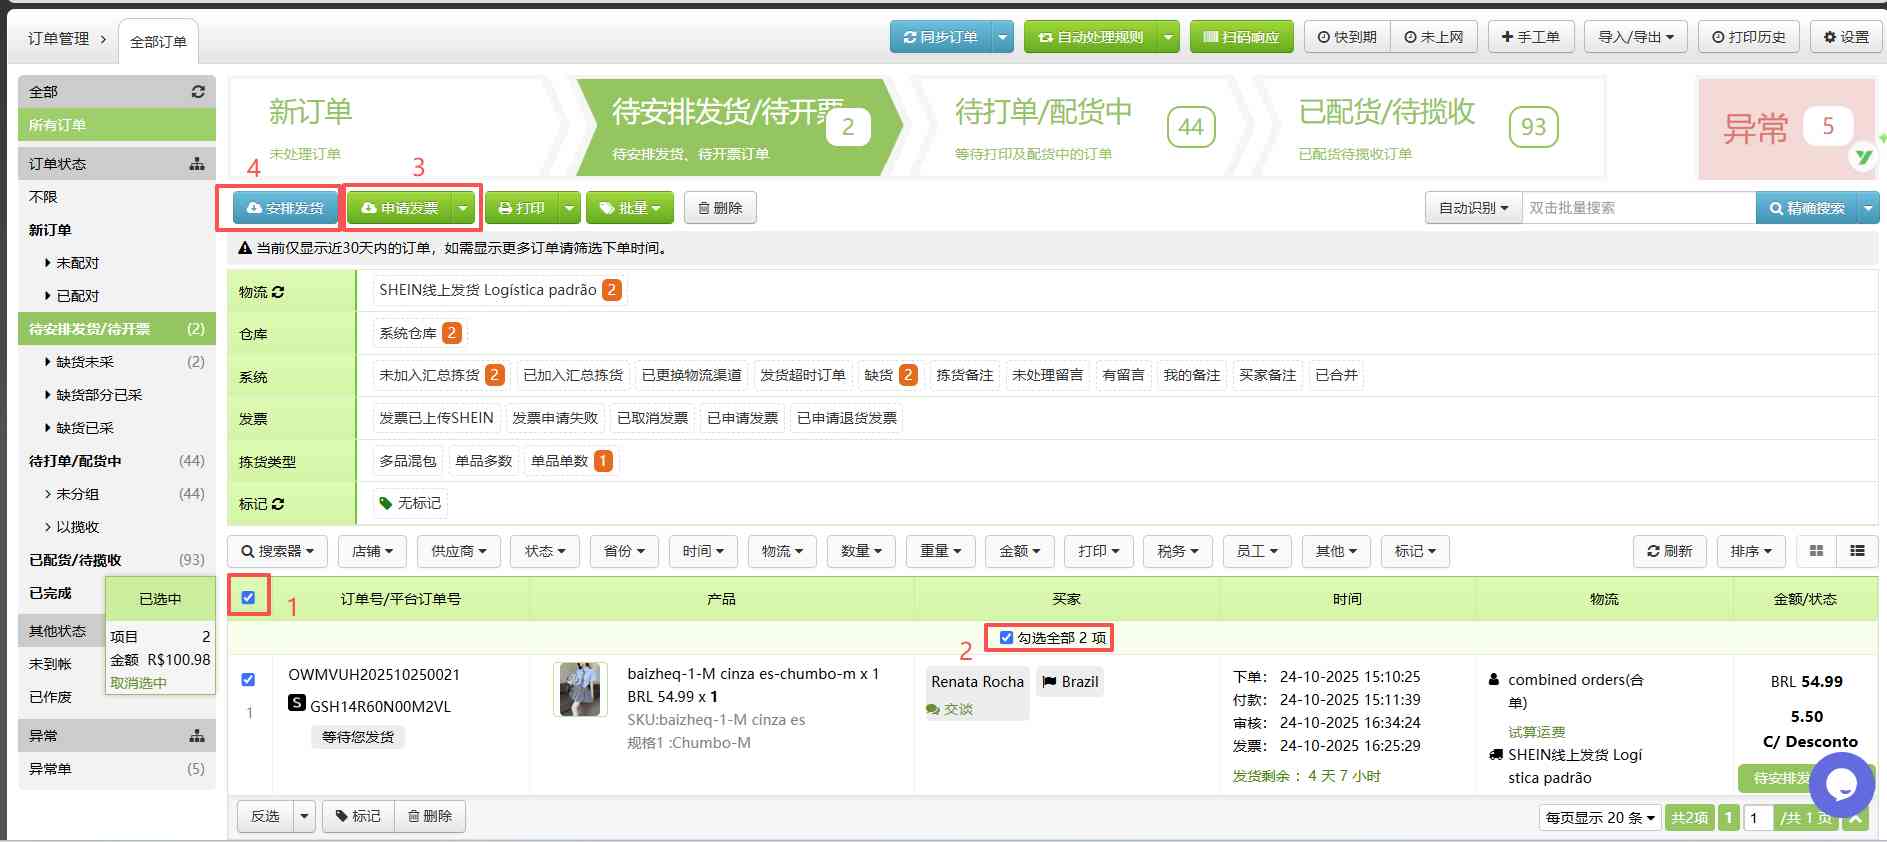
Task: Uncheck the 勾选全部 2 项 checkbox
Action: (x=1006, y=637)
